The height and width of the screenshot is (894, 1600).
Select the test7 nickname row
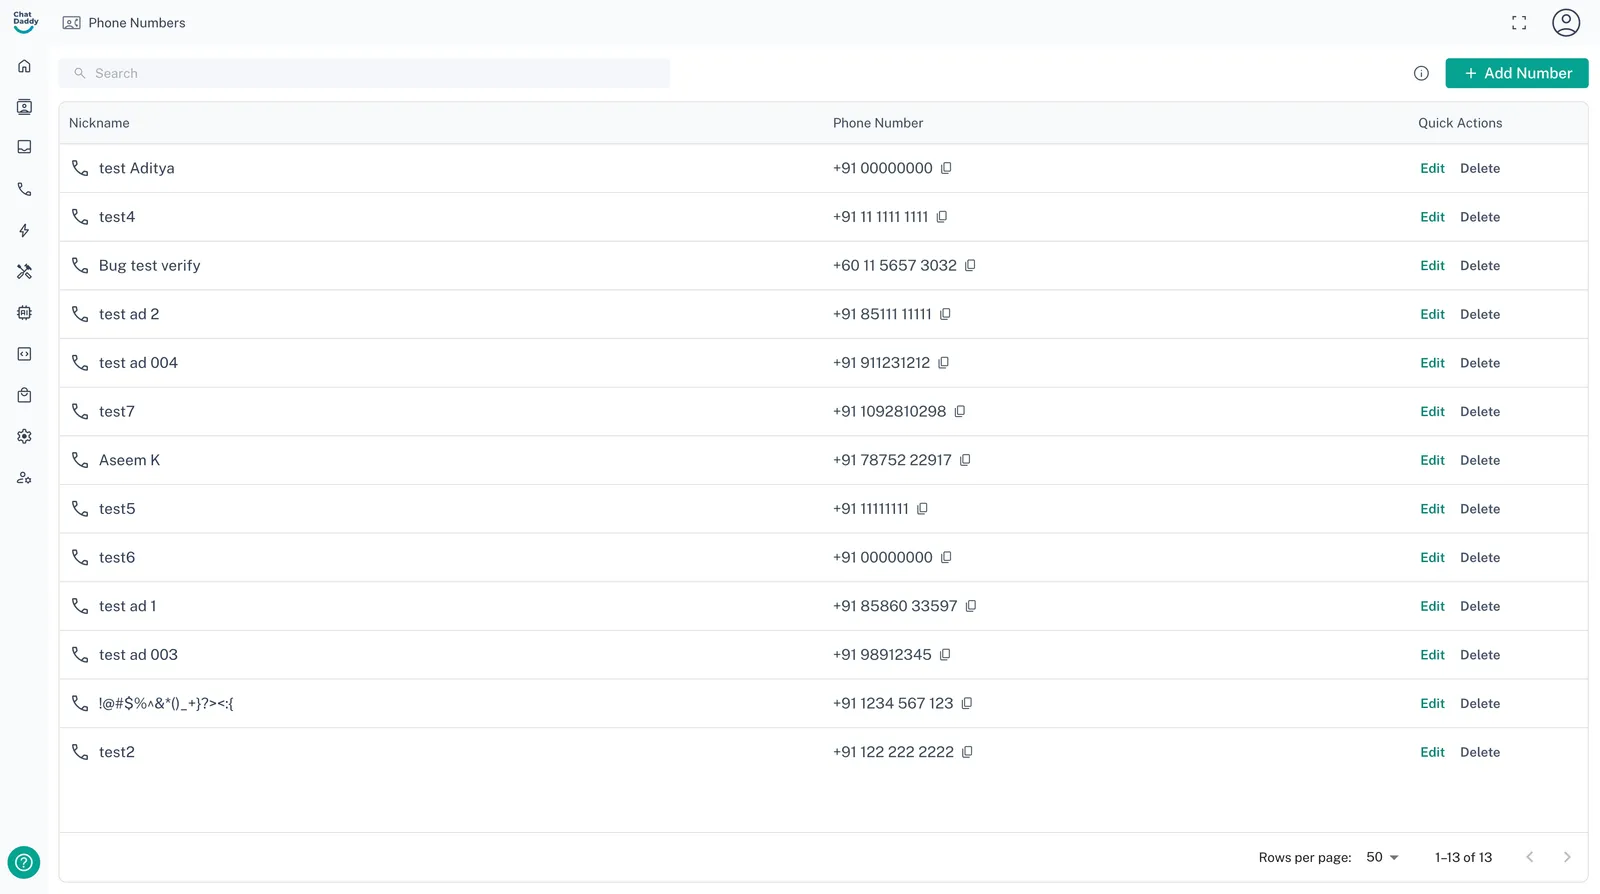click(x=117, y=411)
